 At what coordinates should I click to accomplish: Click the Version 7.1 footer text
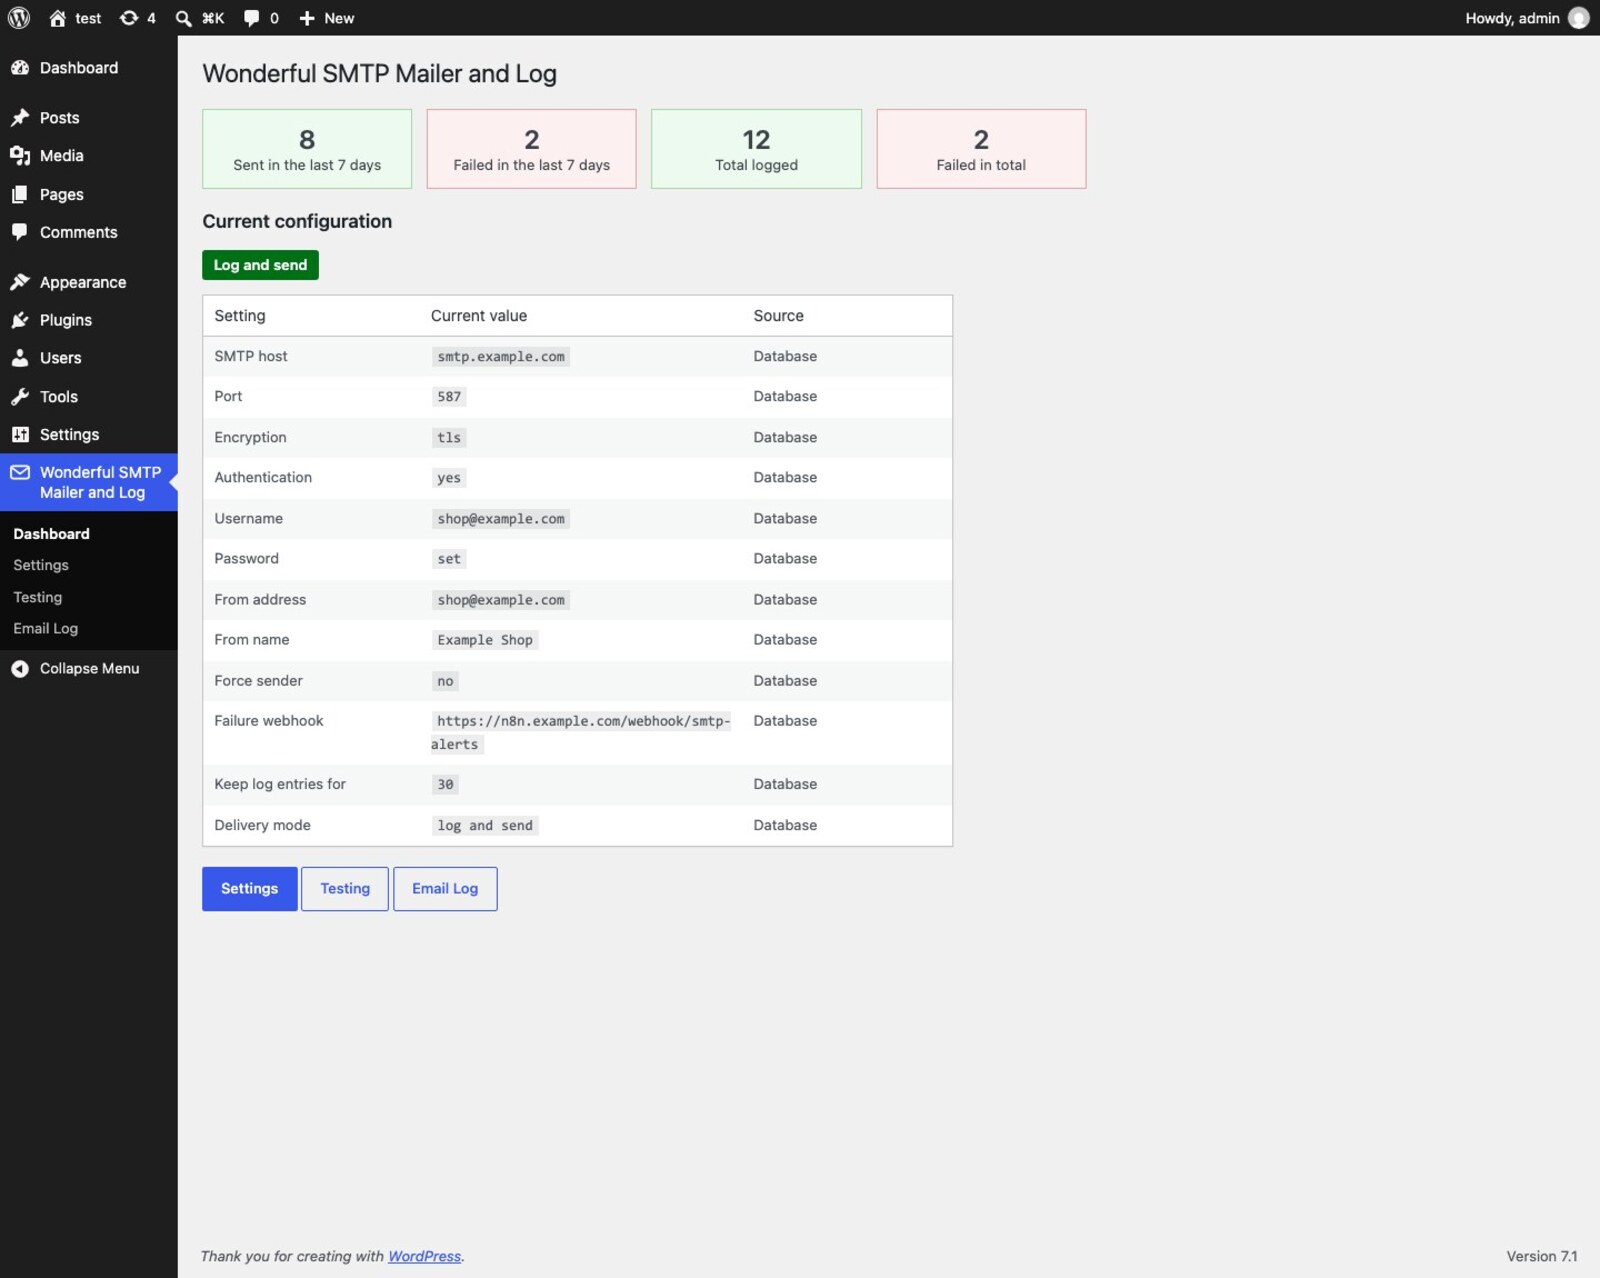[x=1542, y=1256]
